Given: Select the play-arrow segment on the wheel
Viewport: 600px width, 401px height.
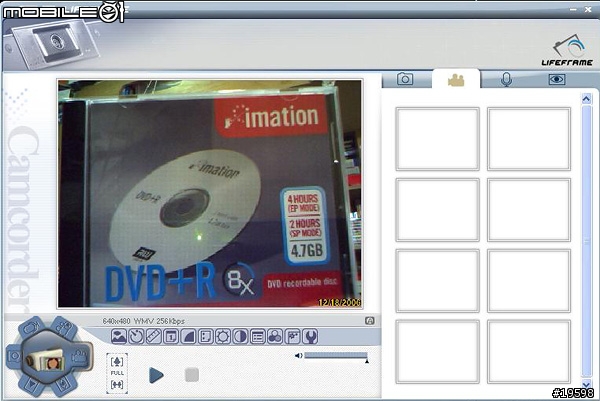Looking at the screenshot, I should click(x=32, y=385).
